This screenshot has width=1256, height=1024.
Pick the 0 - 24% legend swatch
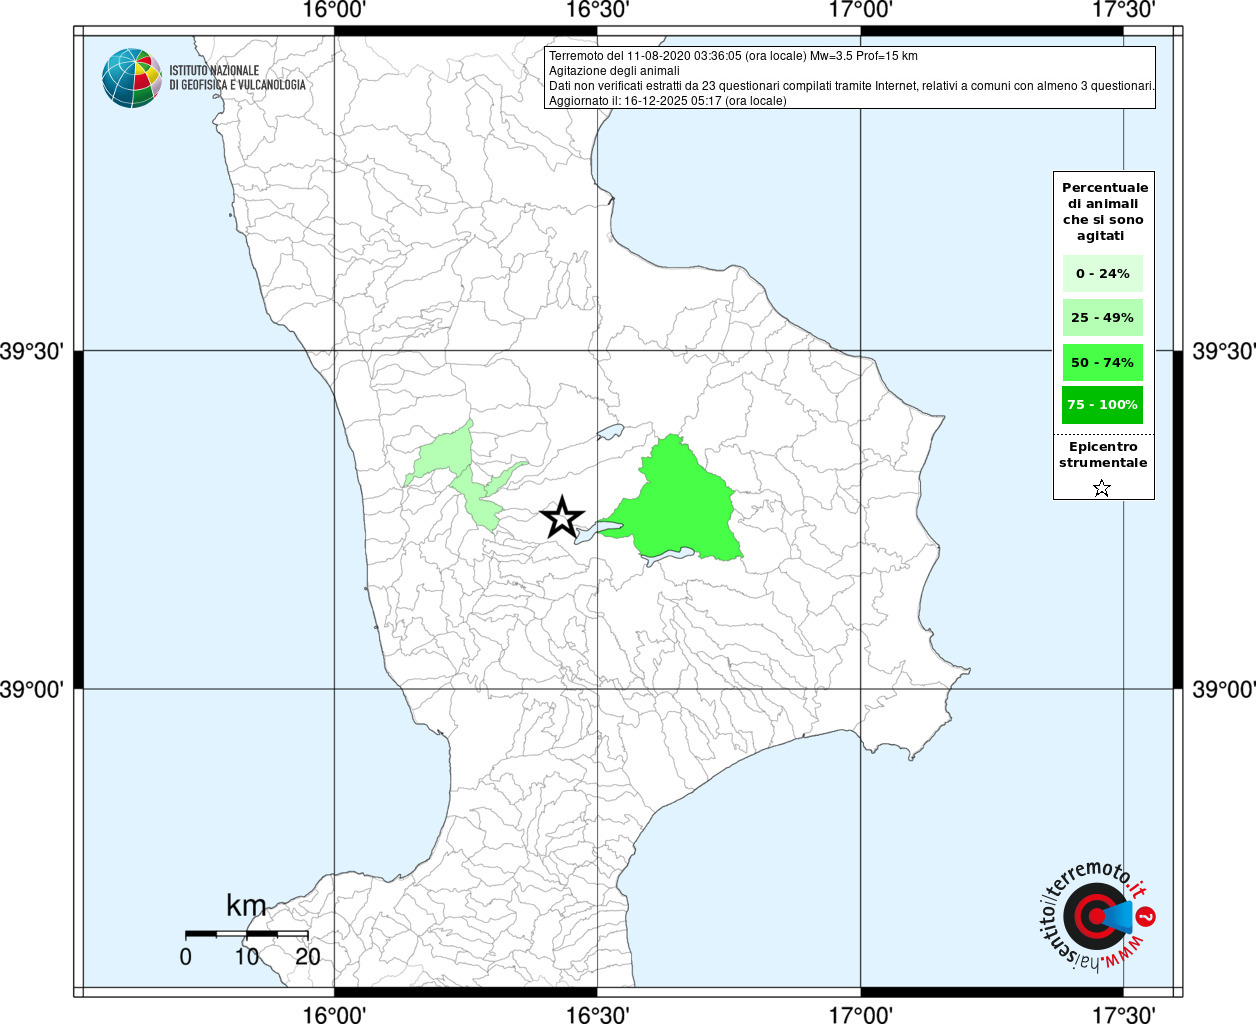[x=1102, y=273]
